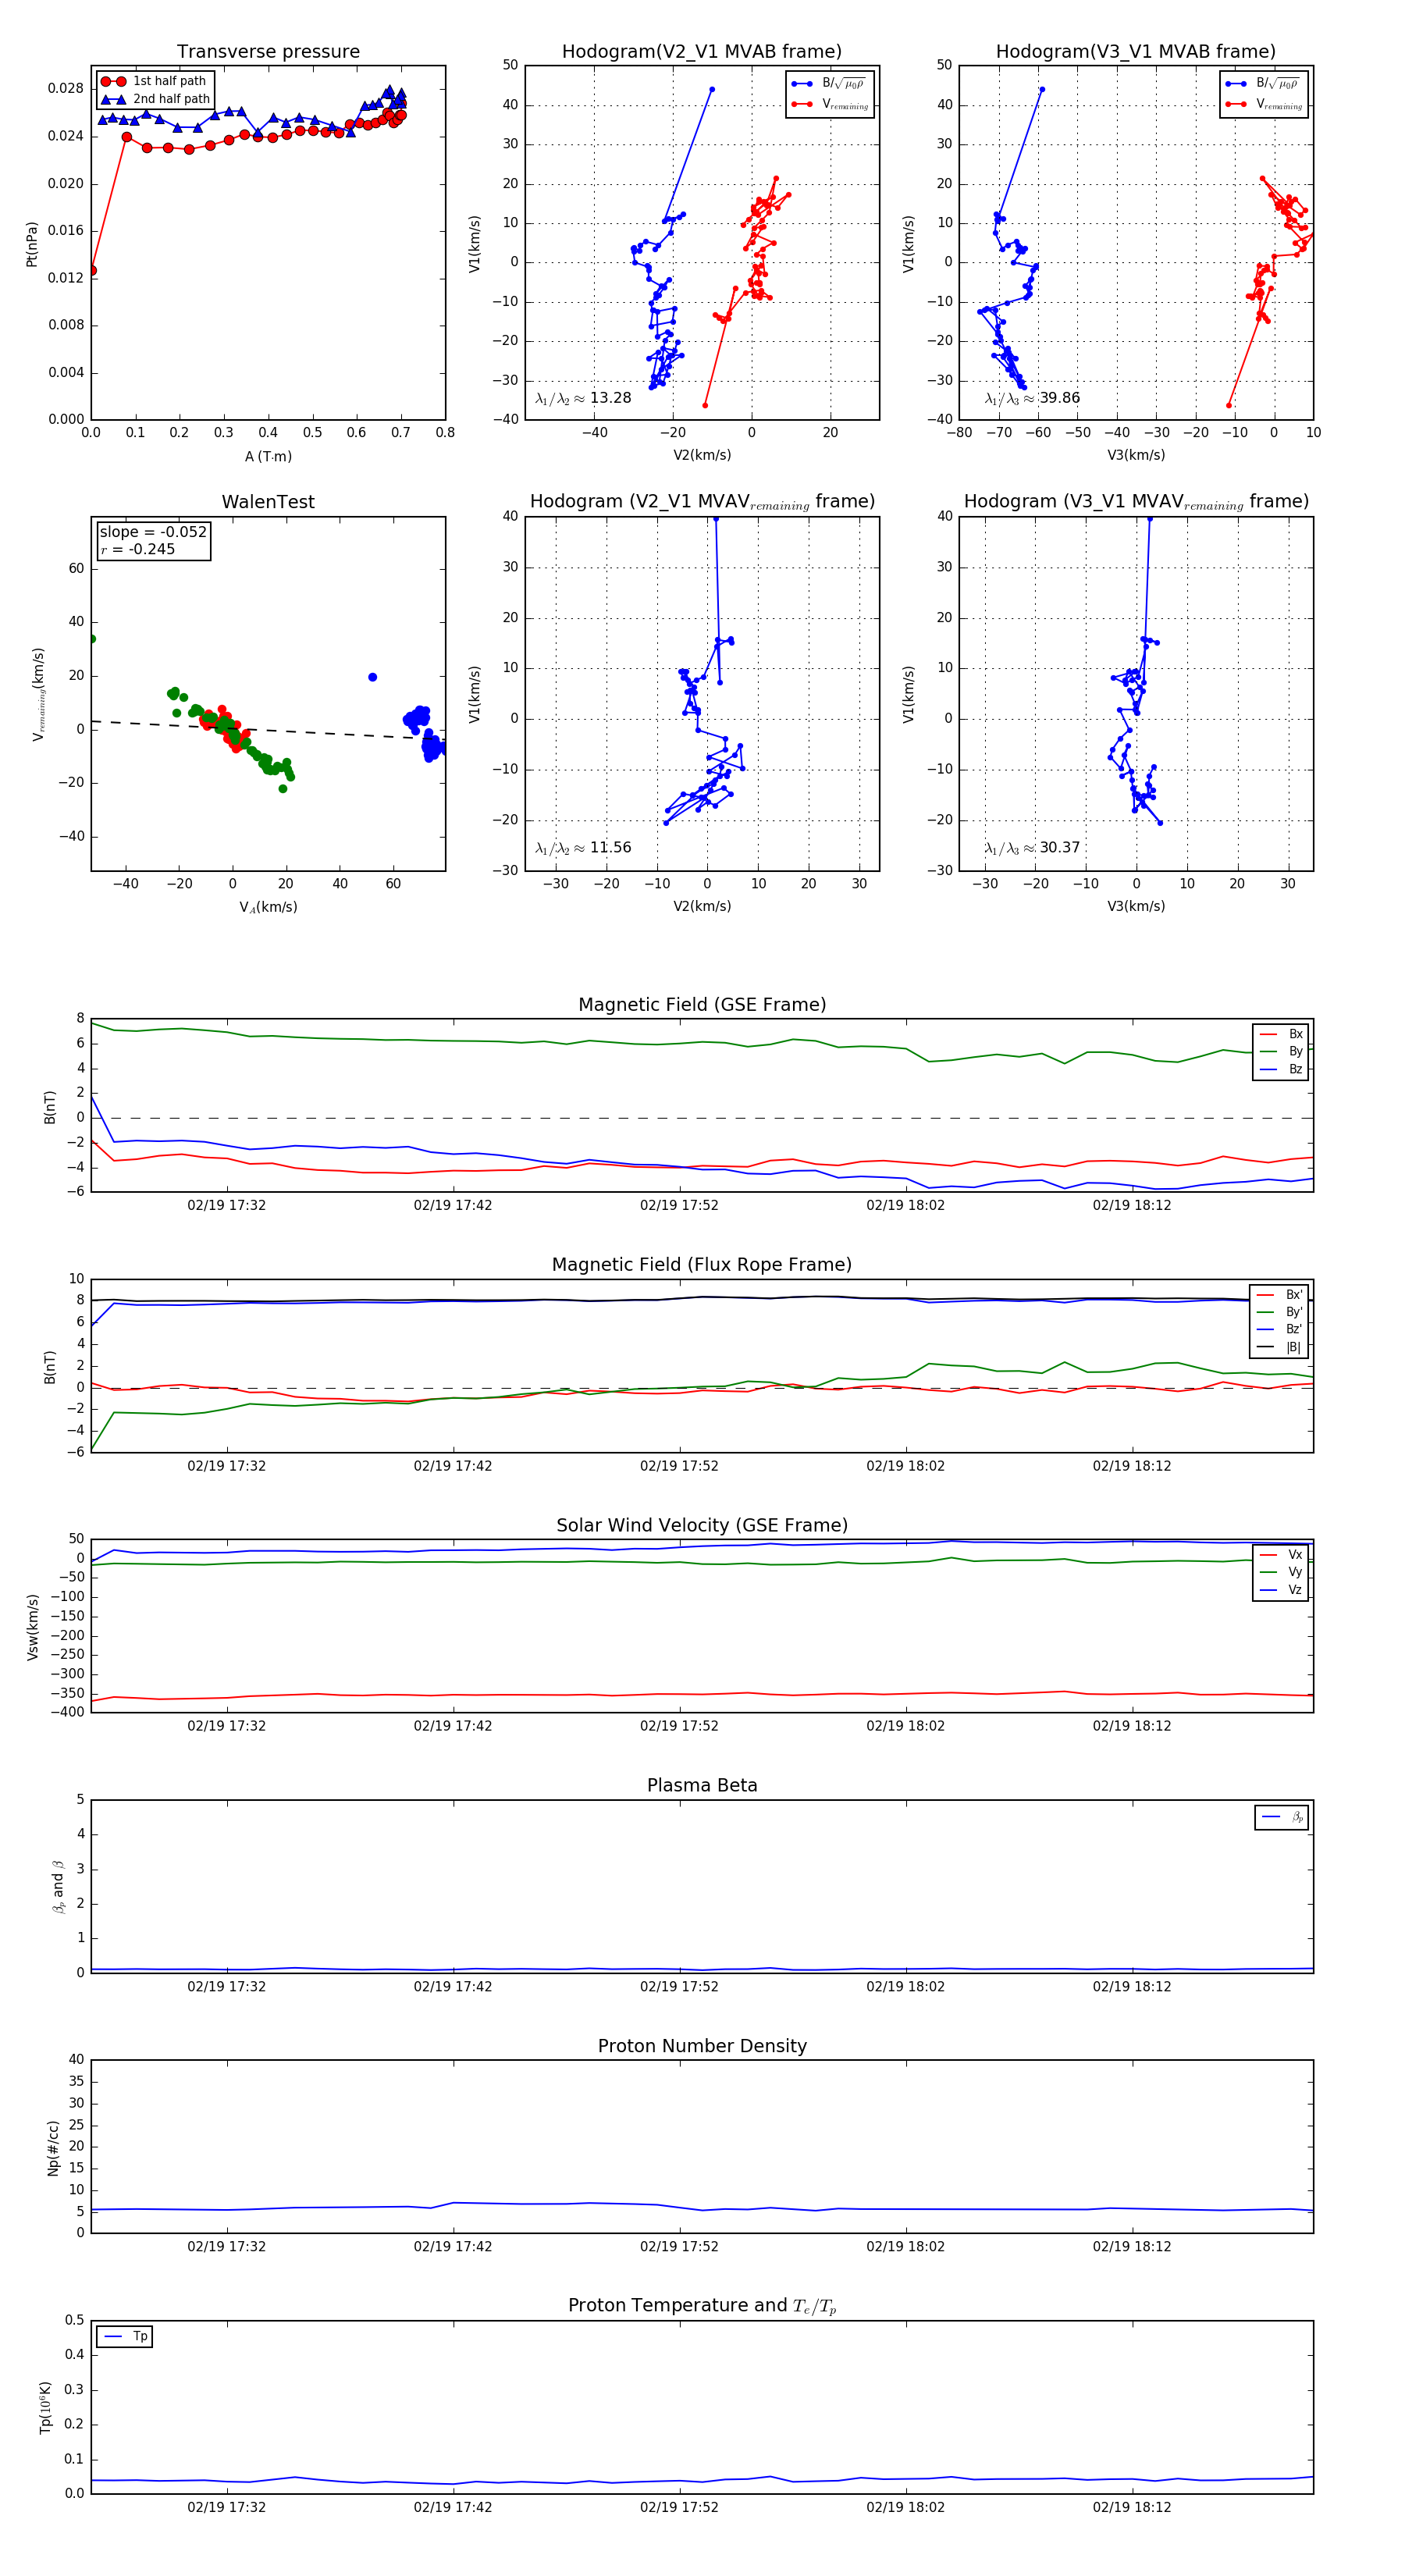
Task: Click the 'Magnetic Field (Flux Rope Frame)' title
Action: click(702, 1265)
